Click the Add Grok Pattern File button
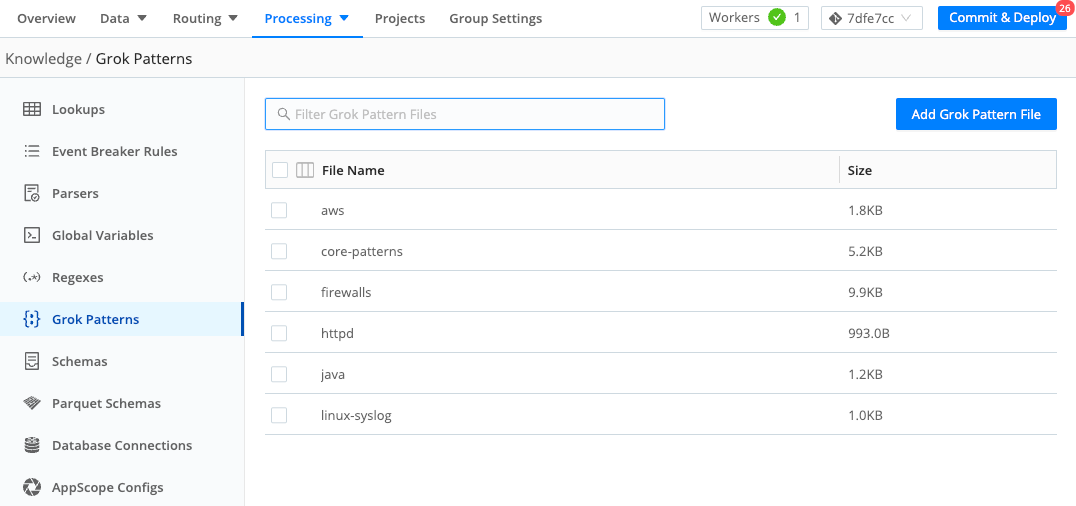 pos(976,114)
